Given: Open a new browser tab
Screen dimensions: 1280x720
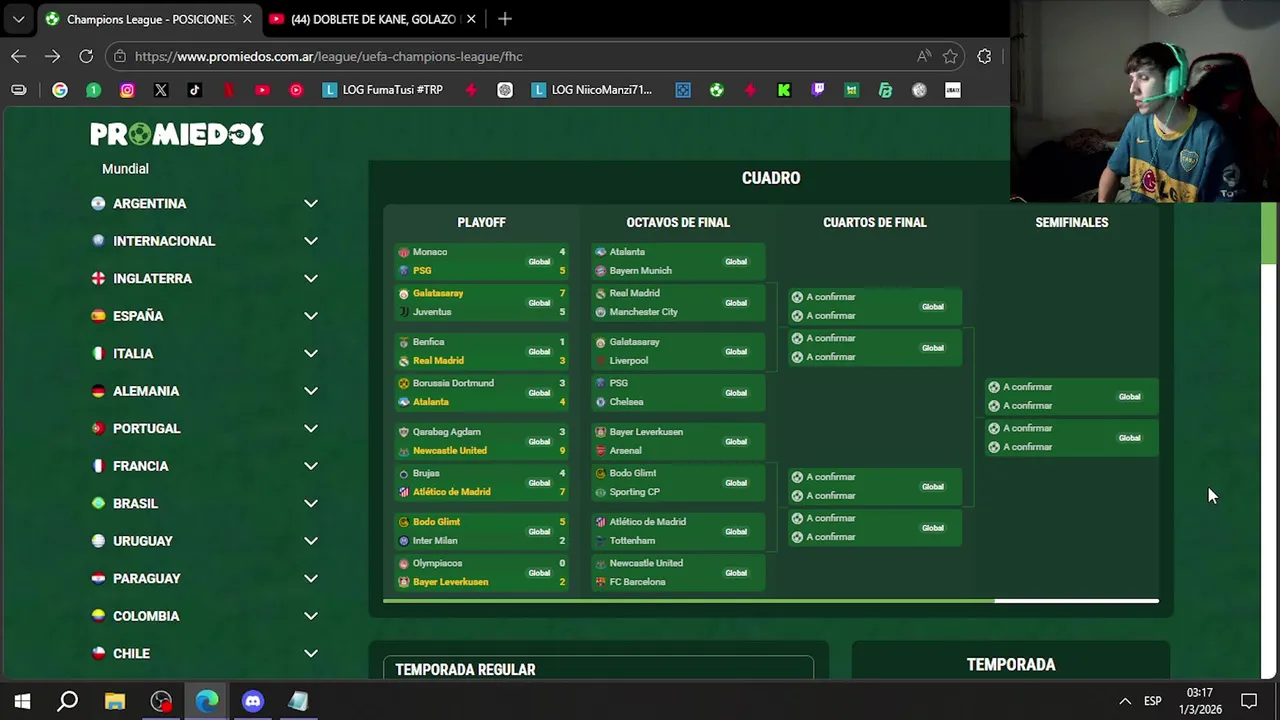Looking at the screenshot, I should pyautogui.click(x=505, y=19).
